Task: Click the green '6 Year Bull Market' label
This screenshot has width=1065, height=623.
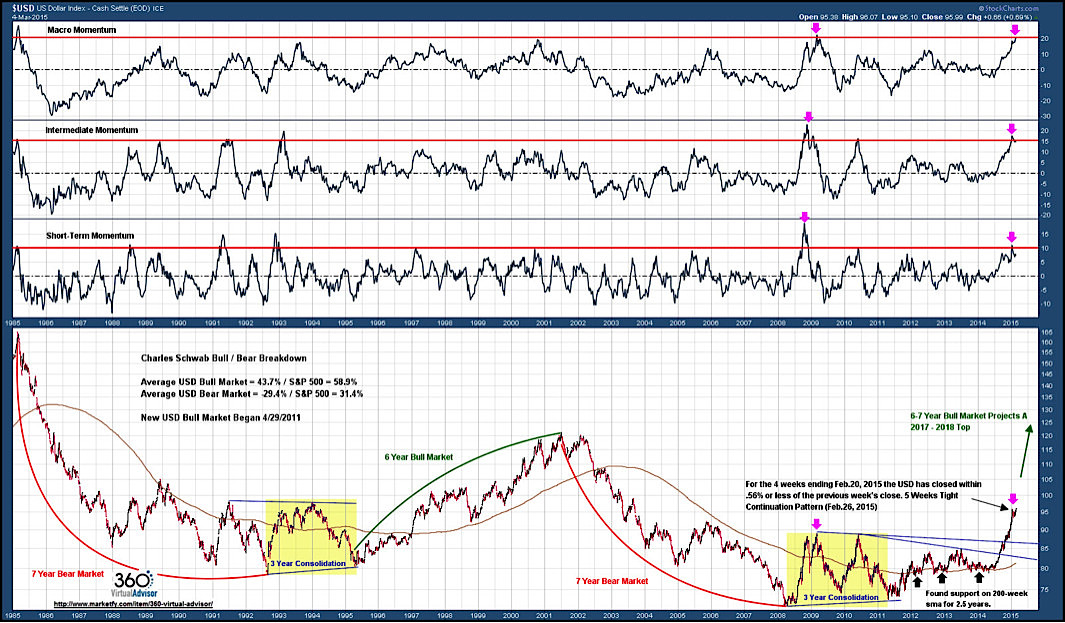Action: click(418, 457)
